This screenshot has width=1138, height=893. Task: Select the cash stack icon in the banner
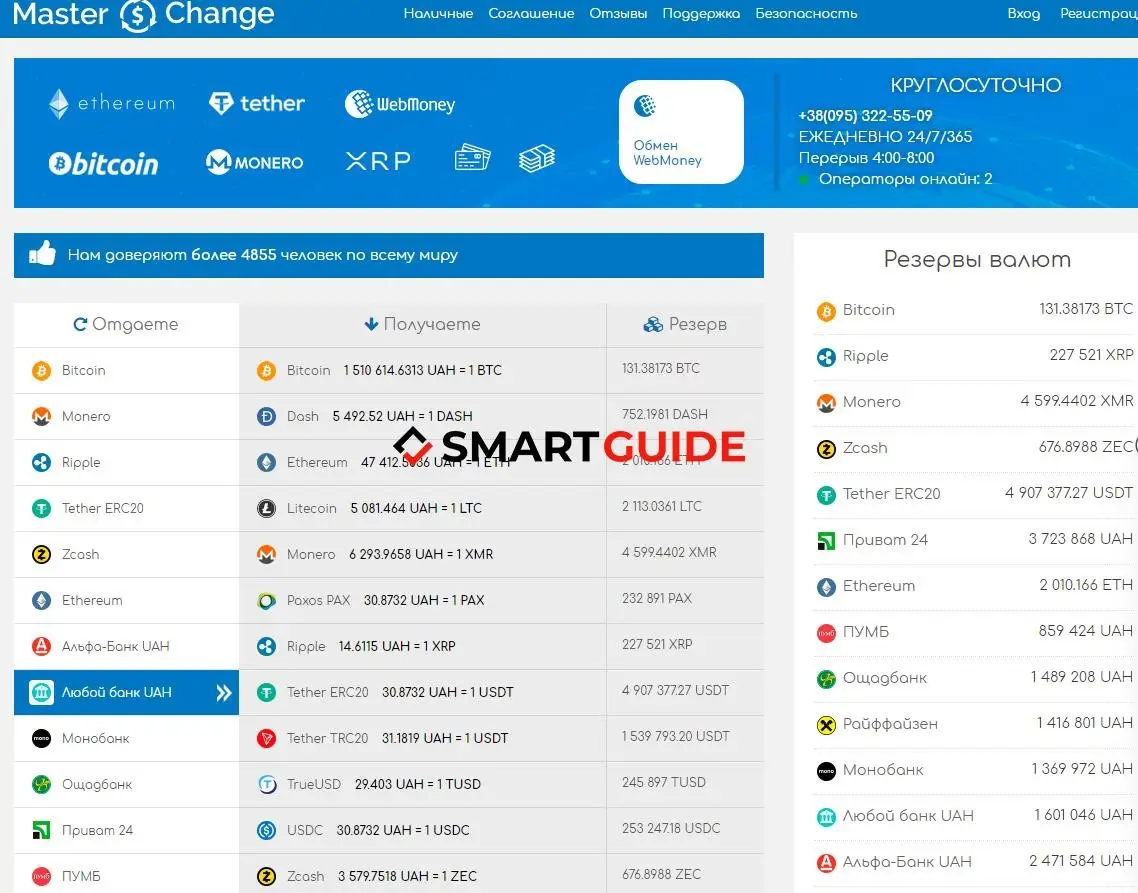(x=536, y=158)
